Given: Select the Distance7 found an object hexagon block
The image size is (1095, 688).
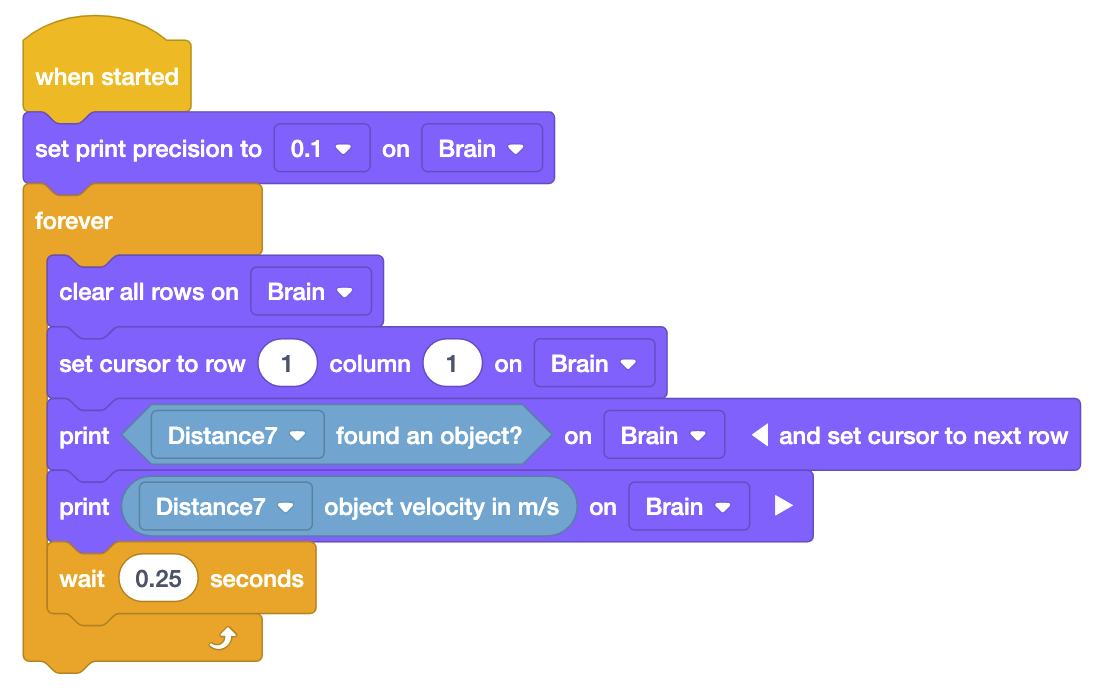Looking at the screenshot, I should (x=430, y=434).
